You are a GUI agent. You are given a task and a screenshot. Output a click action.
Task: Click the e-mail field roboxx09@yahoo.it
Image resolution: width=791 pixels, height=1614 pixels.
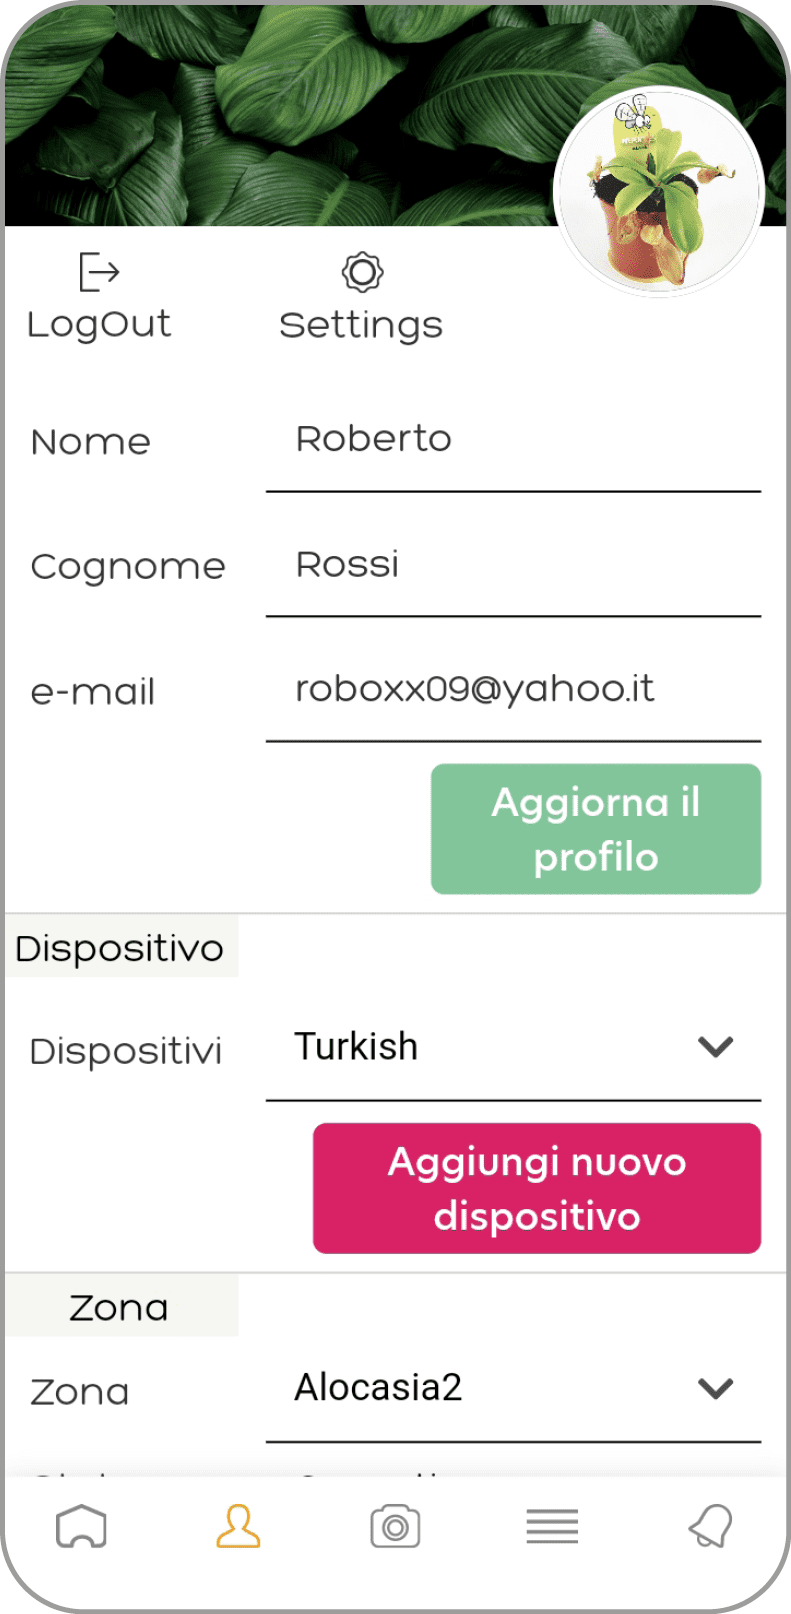[x=513, y=691]
